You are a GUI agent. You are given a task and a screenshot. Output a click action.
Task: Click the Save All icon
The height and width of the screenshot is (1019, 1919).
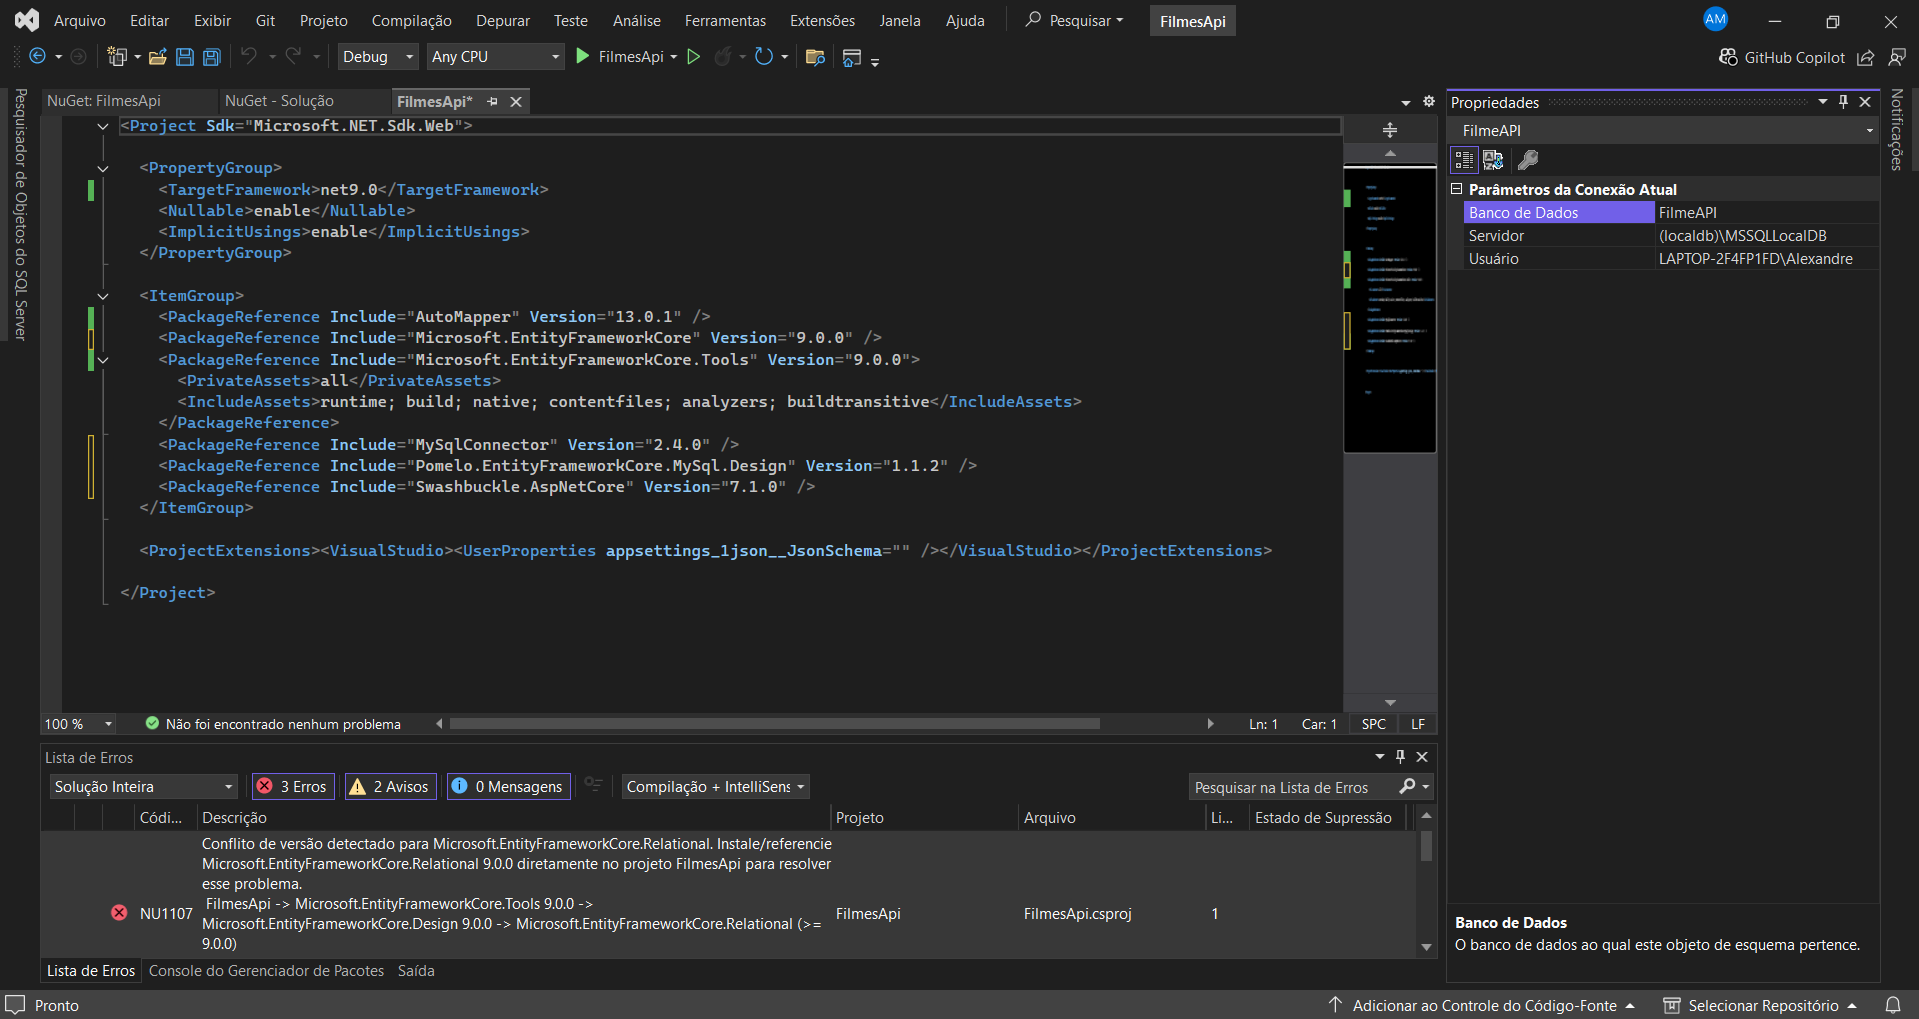pos(212,57)
